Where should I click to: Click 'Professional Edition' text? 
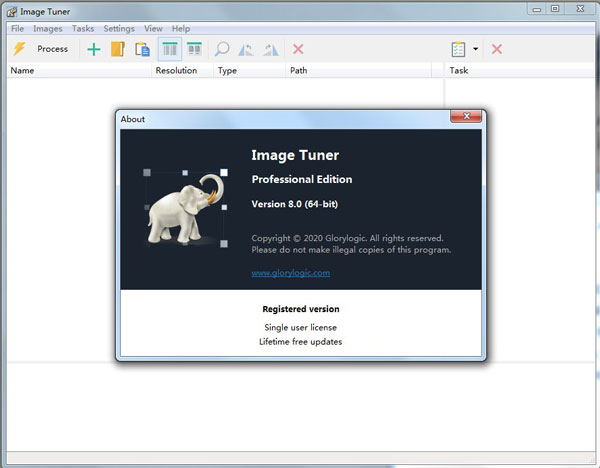point(302,179)
